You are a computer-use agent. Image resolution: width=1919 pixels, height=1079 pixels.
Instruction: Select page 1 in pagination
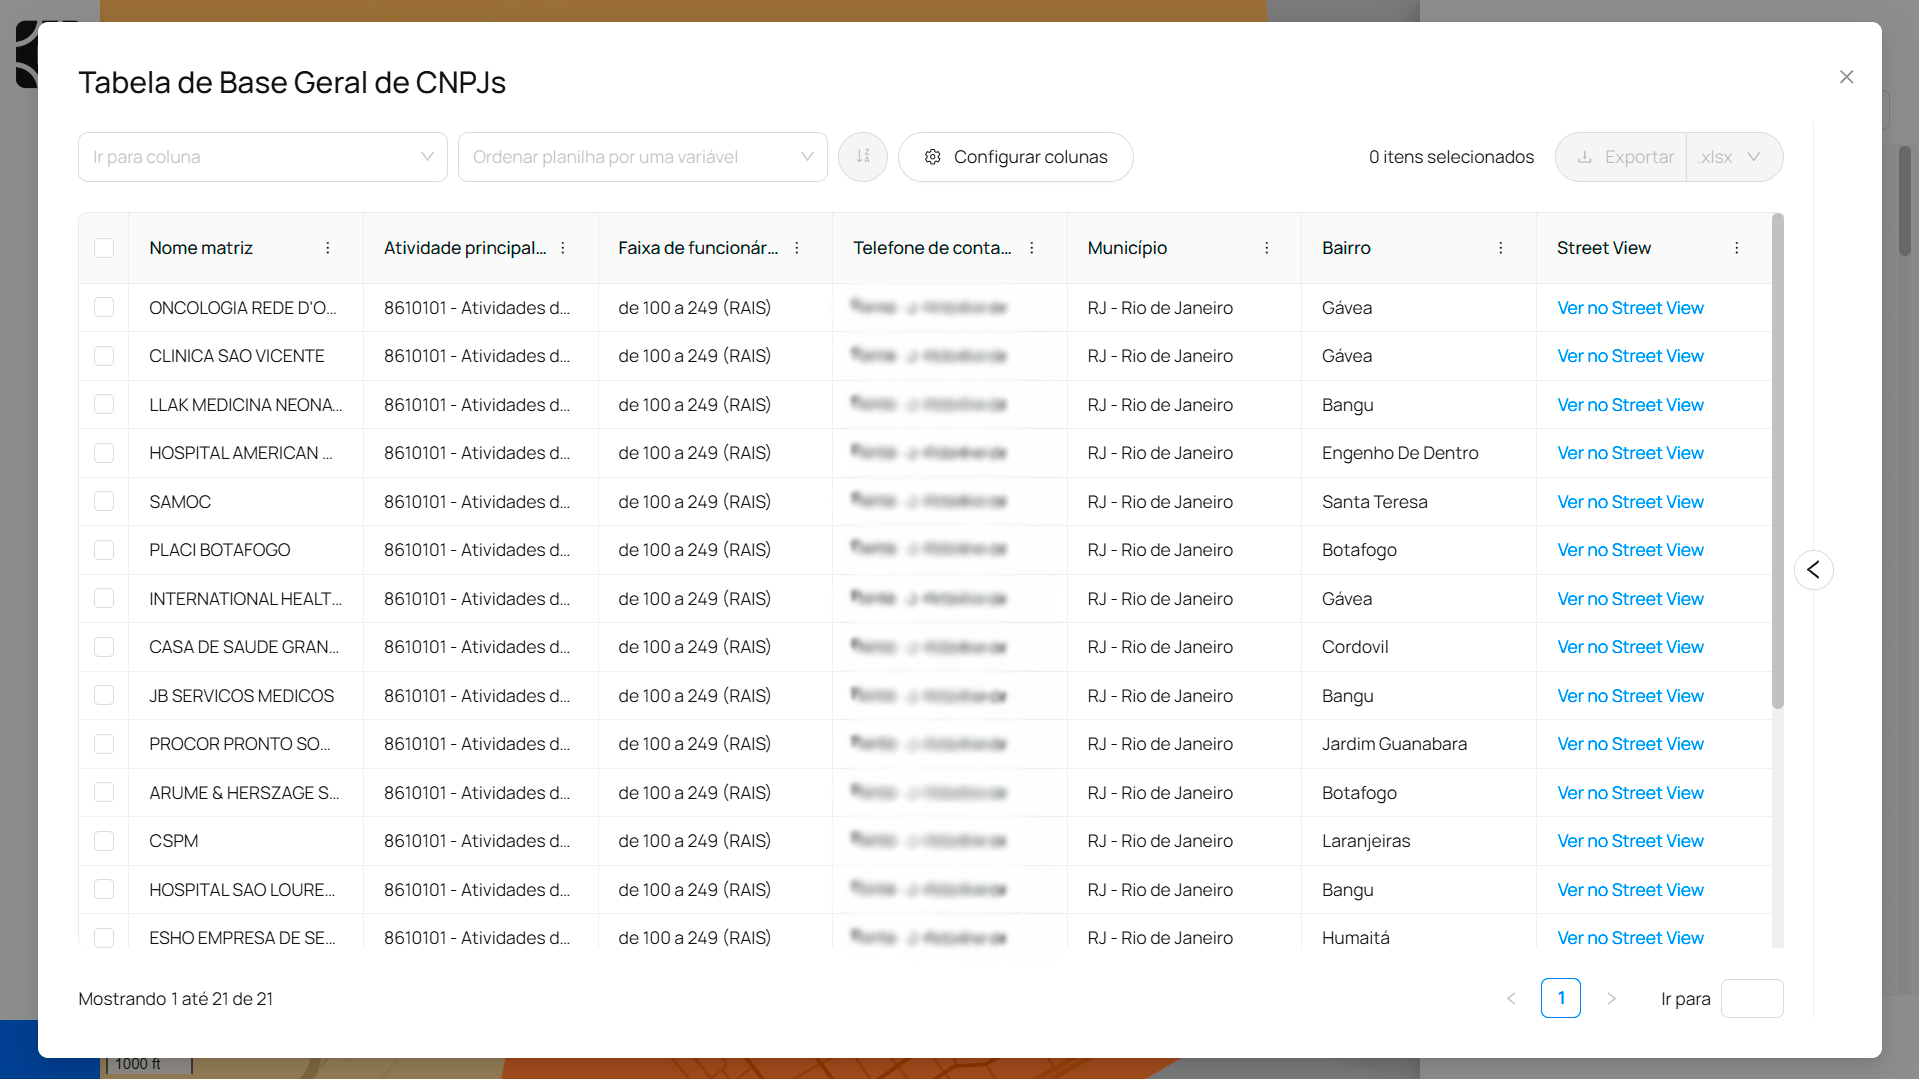tap(1560, 998)
